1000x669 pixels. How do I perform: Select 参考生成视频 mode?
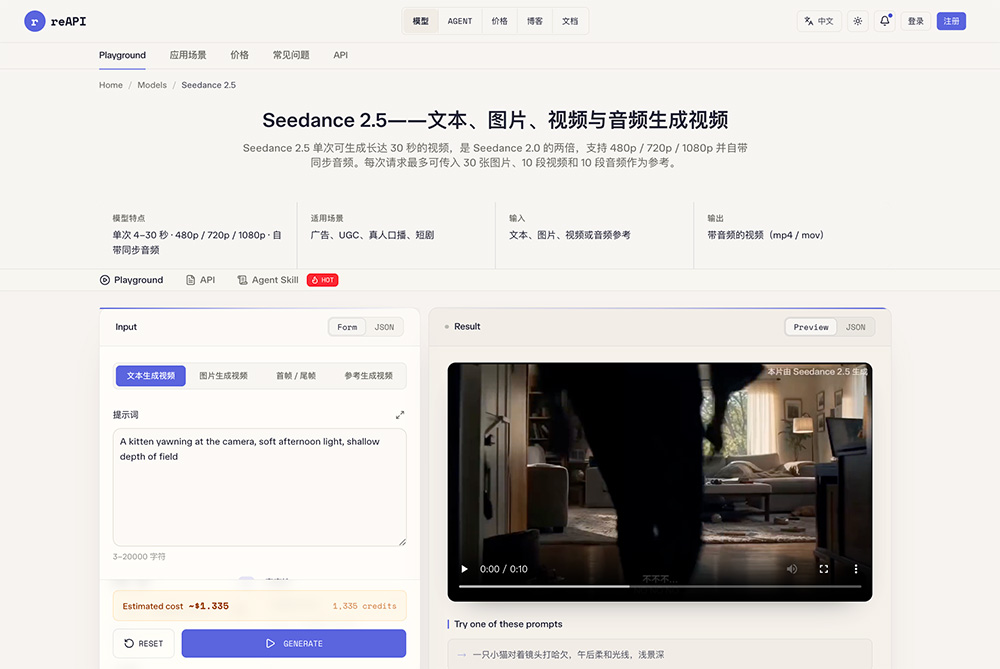click(369, 376)
